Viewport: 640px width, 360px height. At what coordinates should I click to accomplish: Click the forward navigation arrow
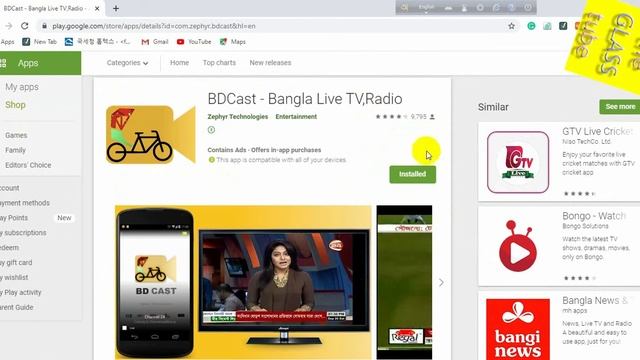(x=9, y=26)
